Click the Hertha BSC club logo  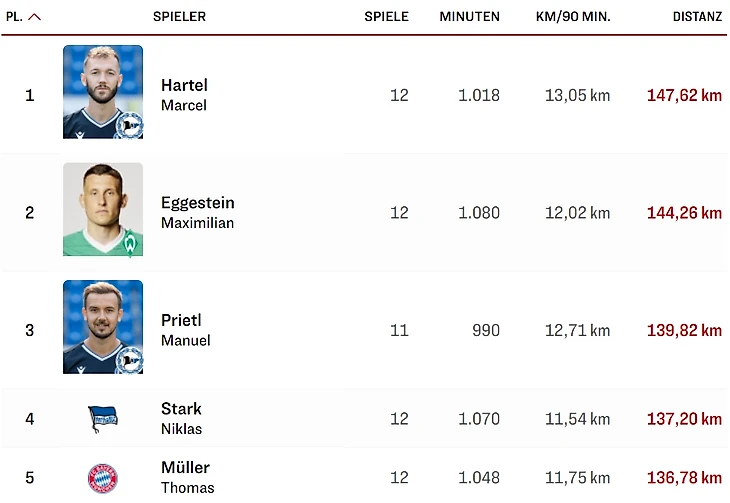coord(103,419)
